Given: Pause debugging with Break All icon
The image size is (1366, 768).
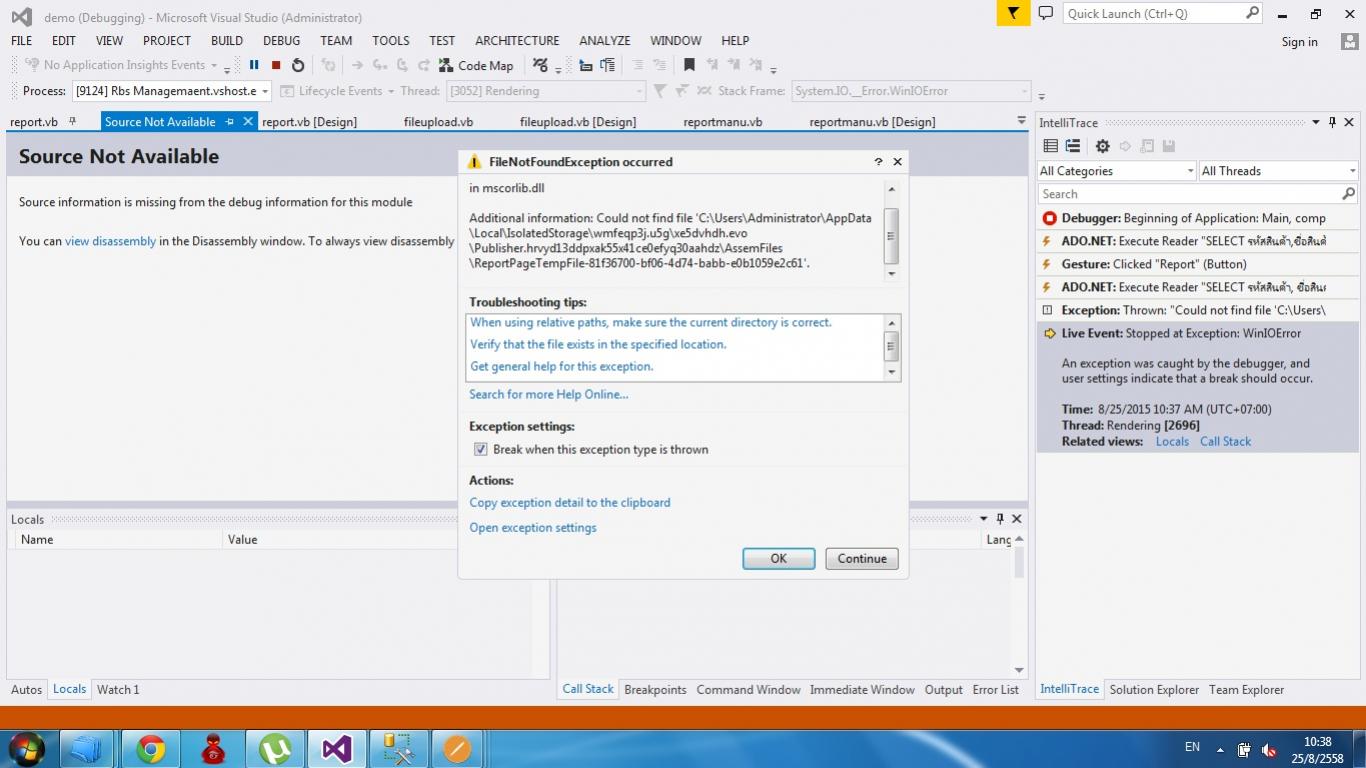Looking at the screenshot, I should pos(254,65).
